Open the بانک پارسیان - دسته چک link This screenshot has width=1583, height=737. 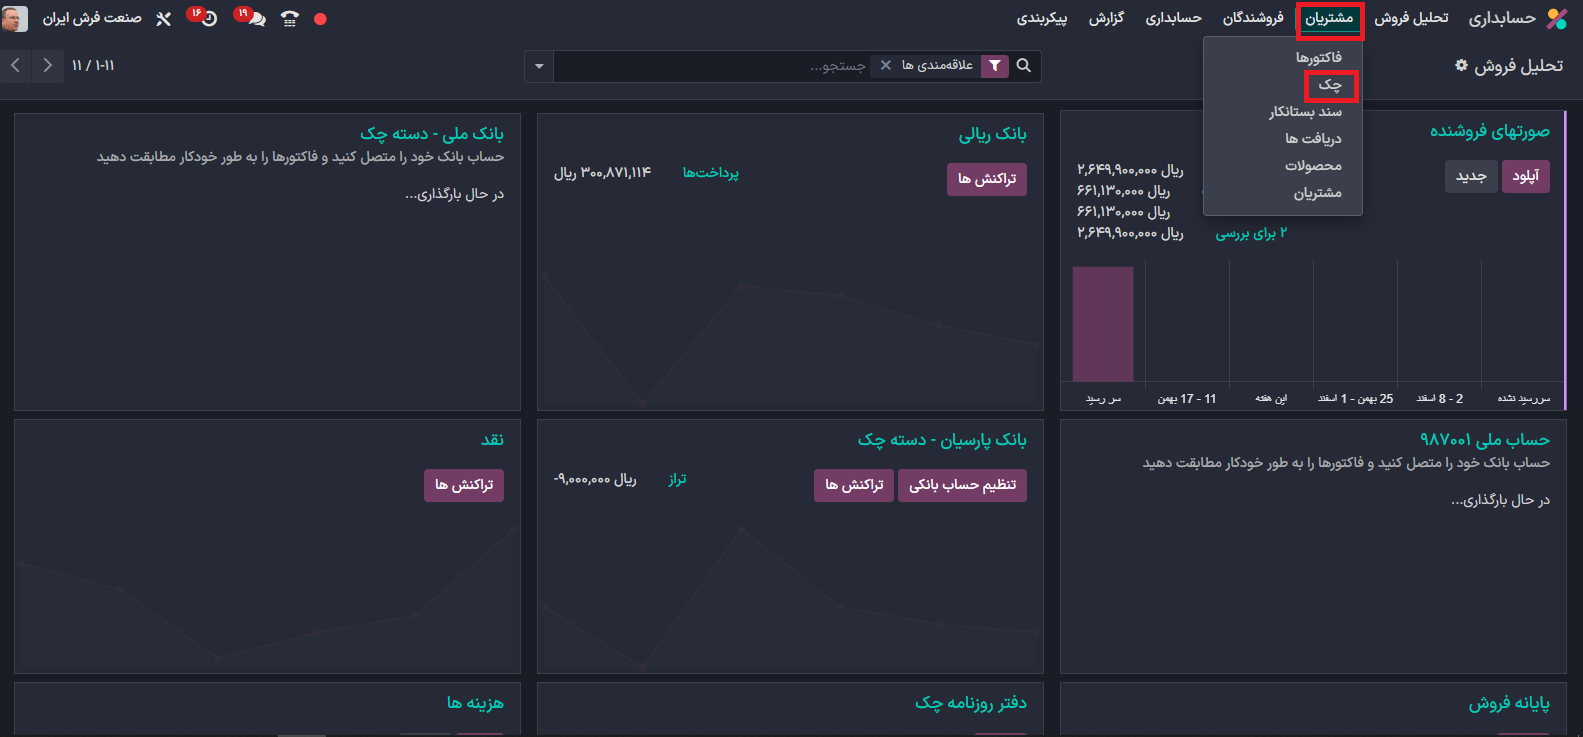click(941, 440)
